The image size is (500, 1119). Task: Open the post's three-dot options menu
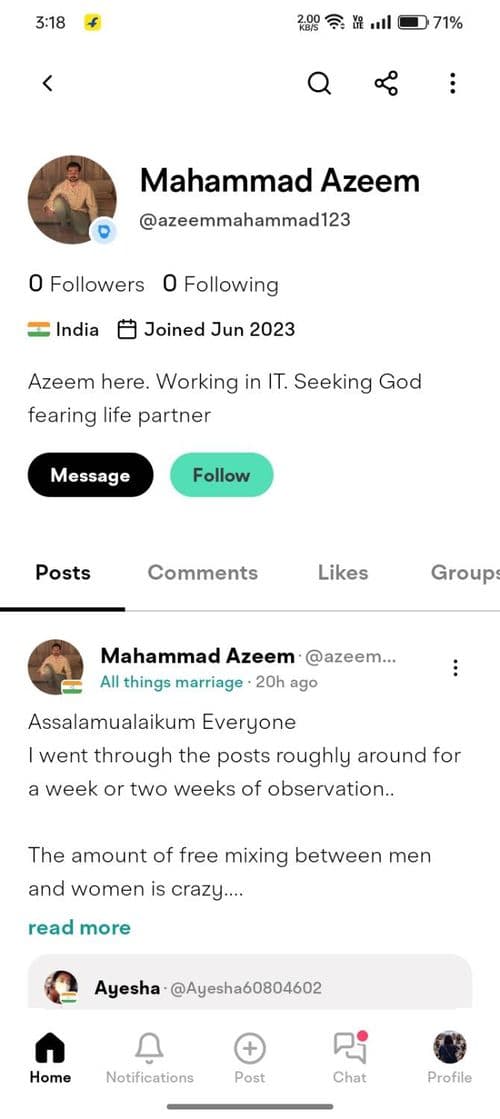pos(455,668)
